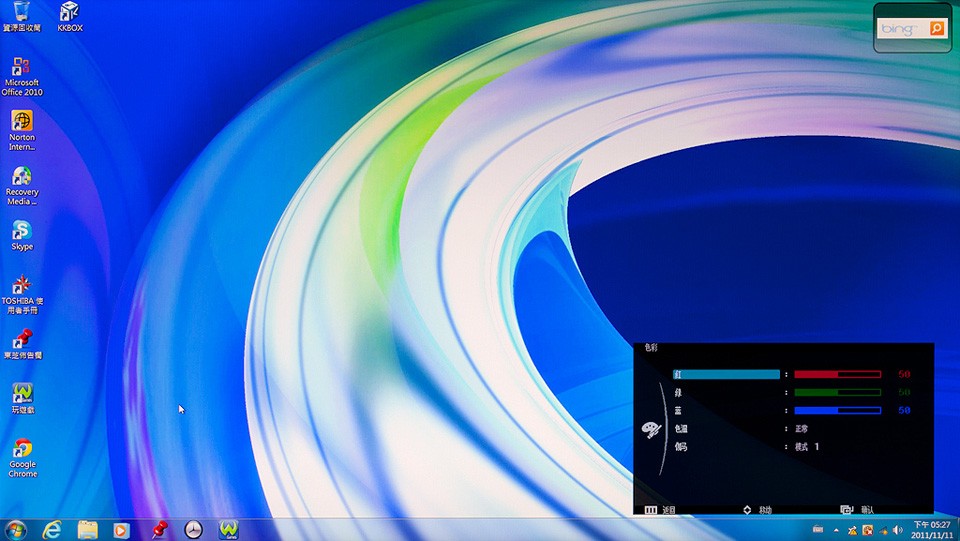
Task: Open Internet Explorer from the taskbar
Action: [52, 529]
